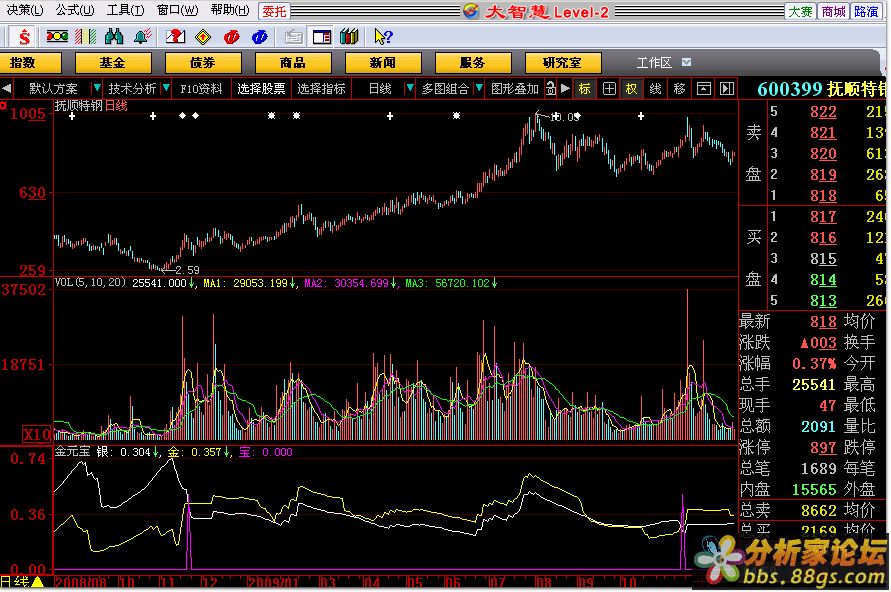Switch to the 服务 tab
The height and width of the screenshot is (592, 891).
pos(473,62)
